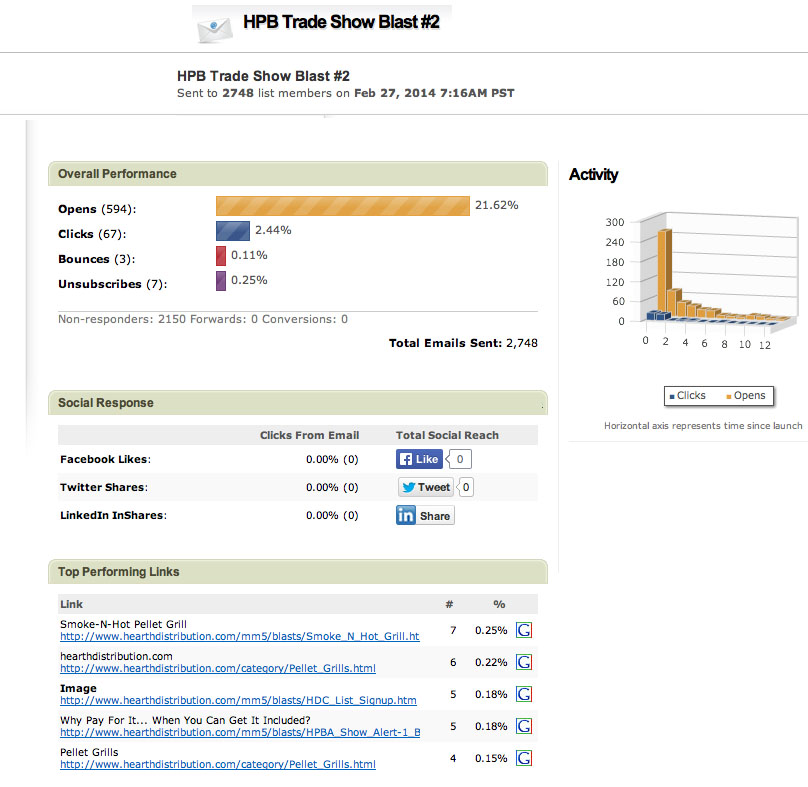Open the Smoke_N_Hot_Grill blast link
Viewport: 808px width, 787px height.
[239, 636]
